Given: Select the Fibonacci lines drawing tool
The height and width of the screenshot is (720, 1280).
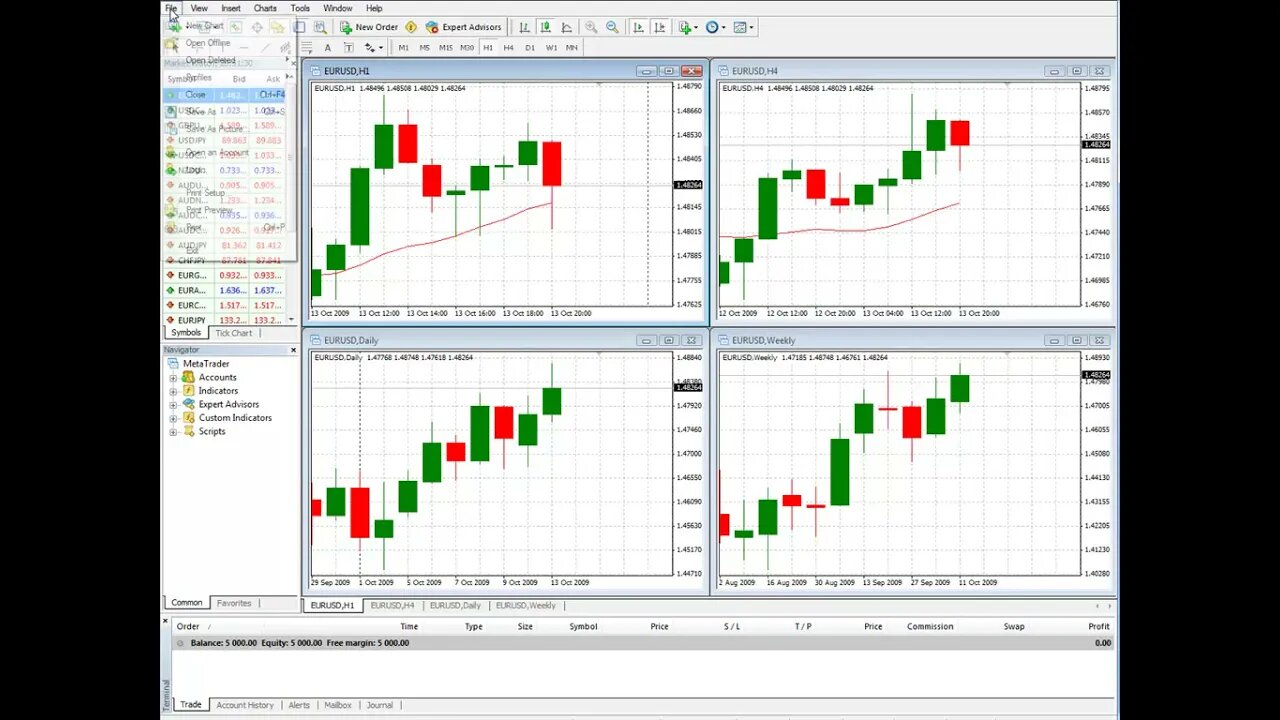Looking at the screenshot, I should pyautogui.click(x=307, y=47).
